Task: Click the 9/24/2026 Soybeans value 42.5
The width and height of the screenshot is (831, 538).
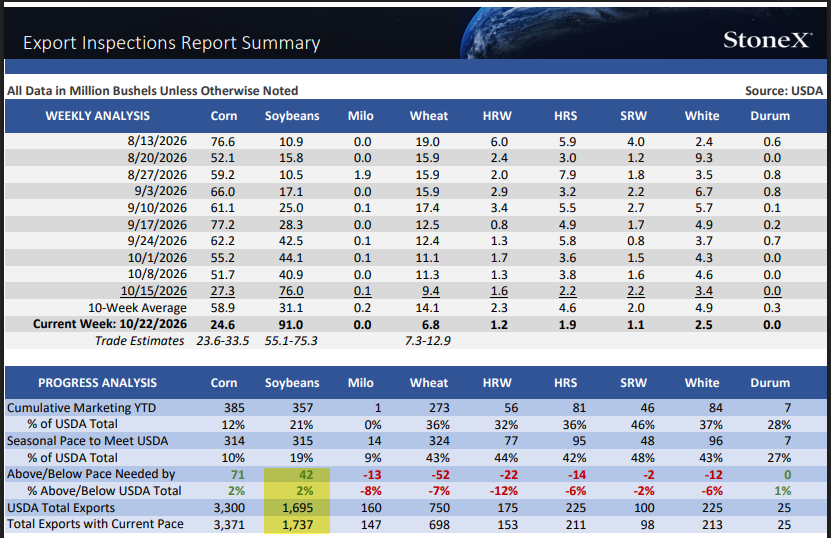Action: tap(291, 241)
